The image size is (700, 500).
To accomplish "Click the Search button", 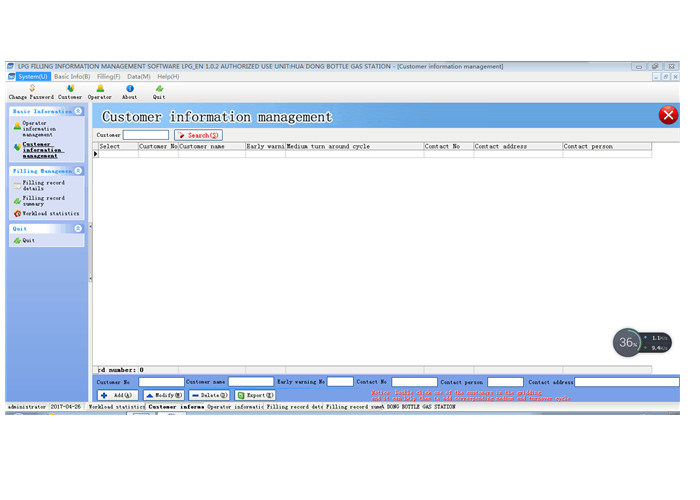I will coord(198,135).
